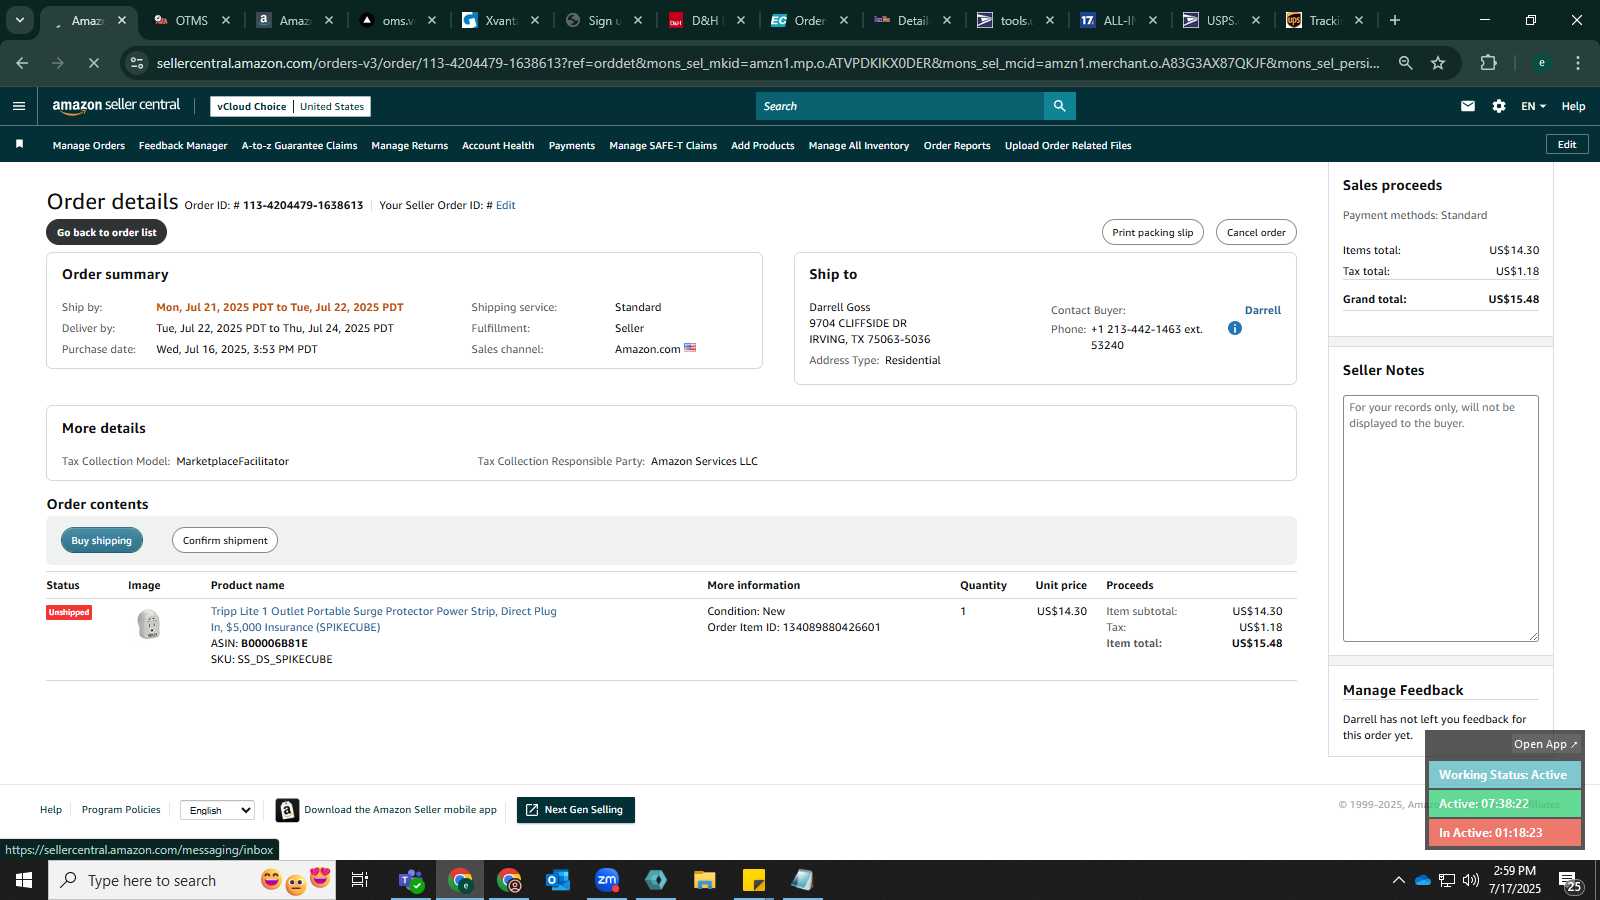Open the English language selector
Viewport: 1600px width, 900px height.
point(218,810)
